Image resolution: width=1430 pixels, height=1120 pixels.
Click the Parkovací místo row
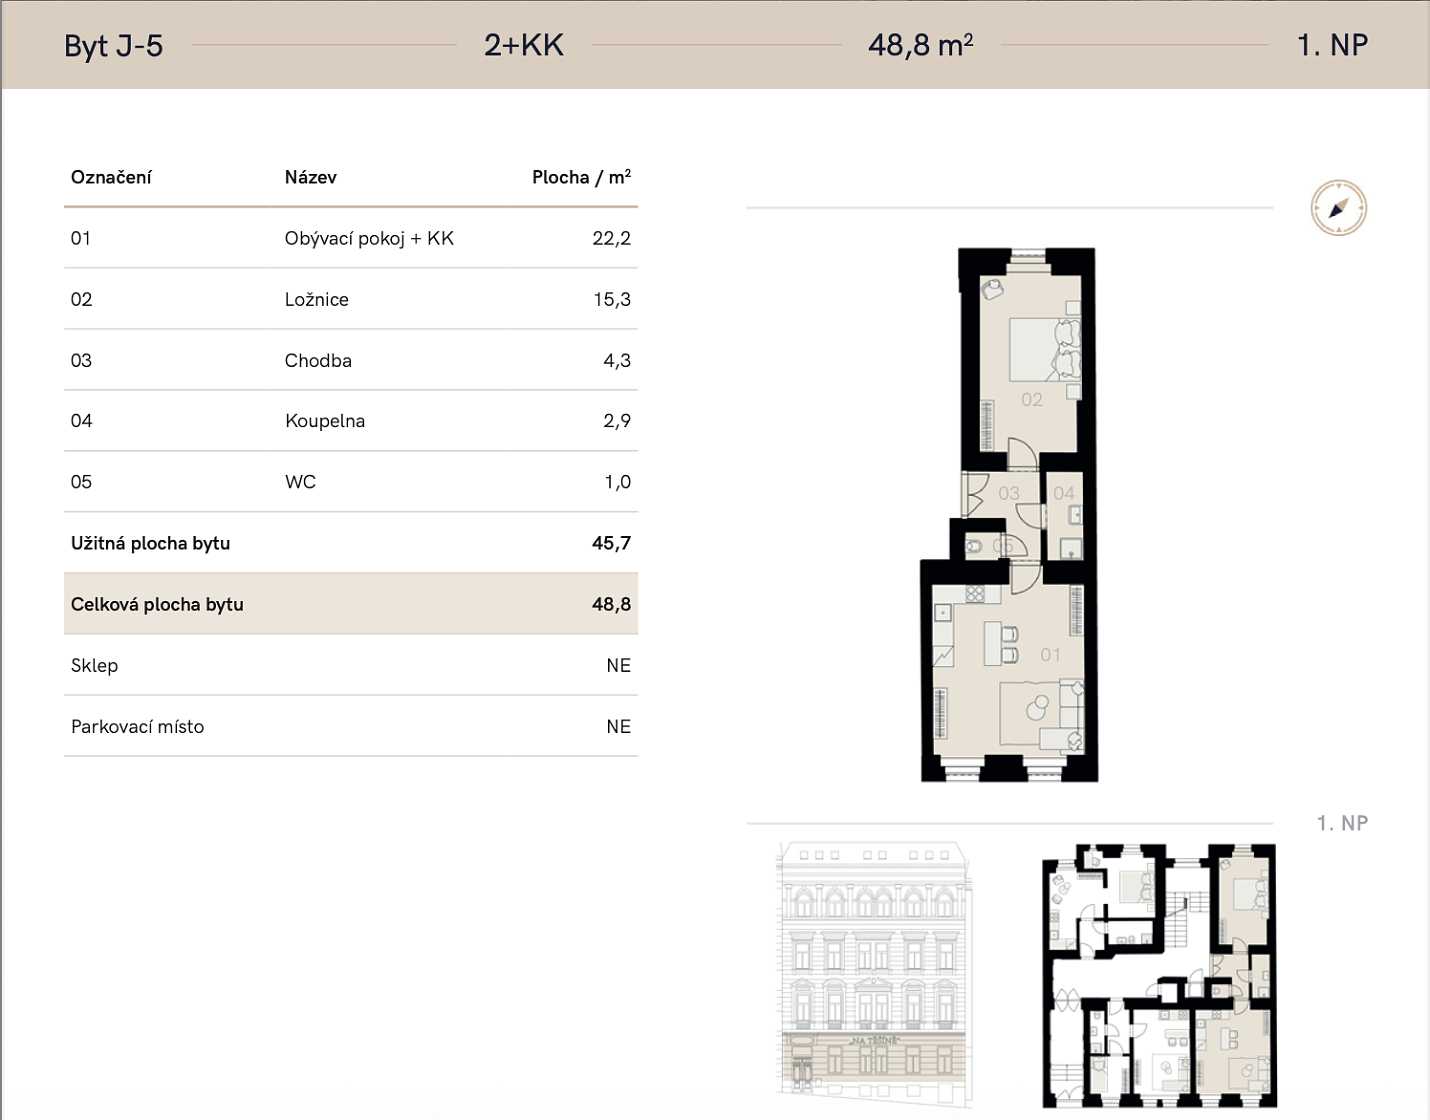pyautogui.click(x=351, y=726)
